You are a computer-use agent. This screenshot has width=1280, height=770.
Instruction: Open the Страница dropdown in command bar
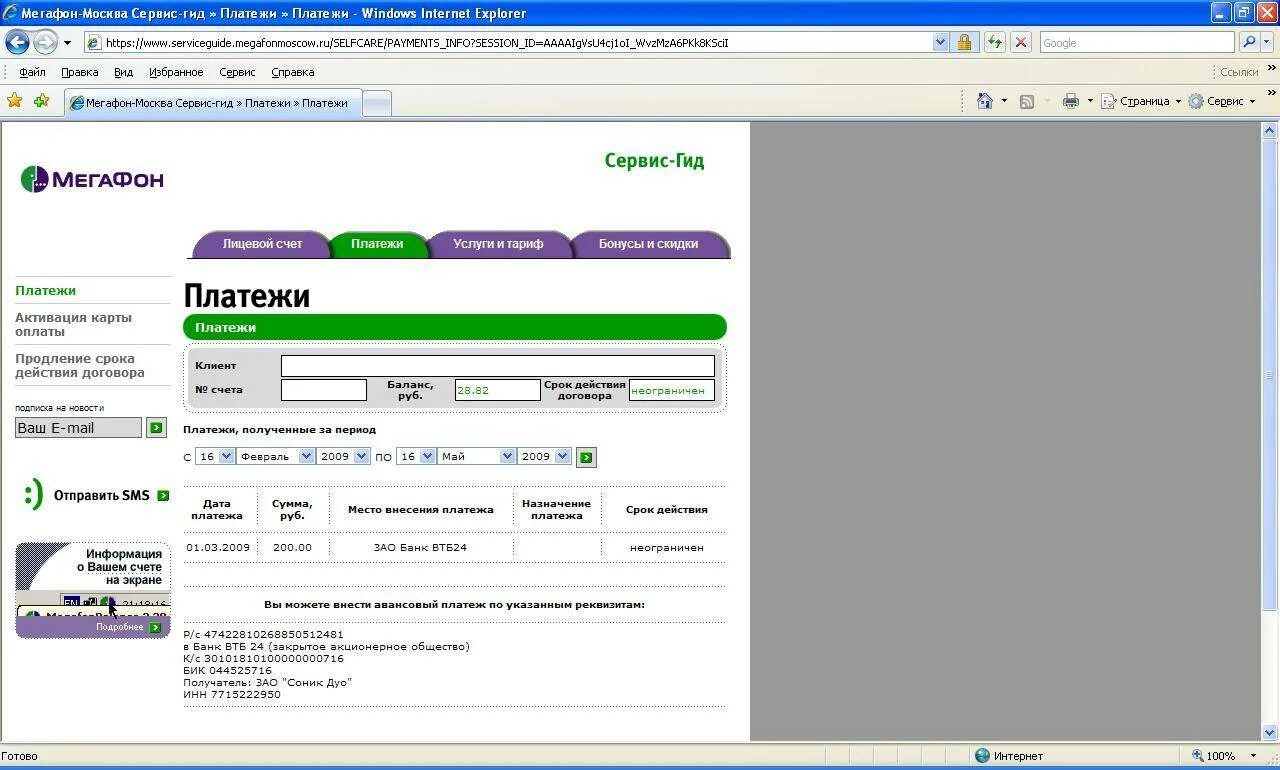coord(1141,101)
